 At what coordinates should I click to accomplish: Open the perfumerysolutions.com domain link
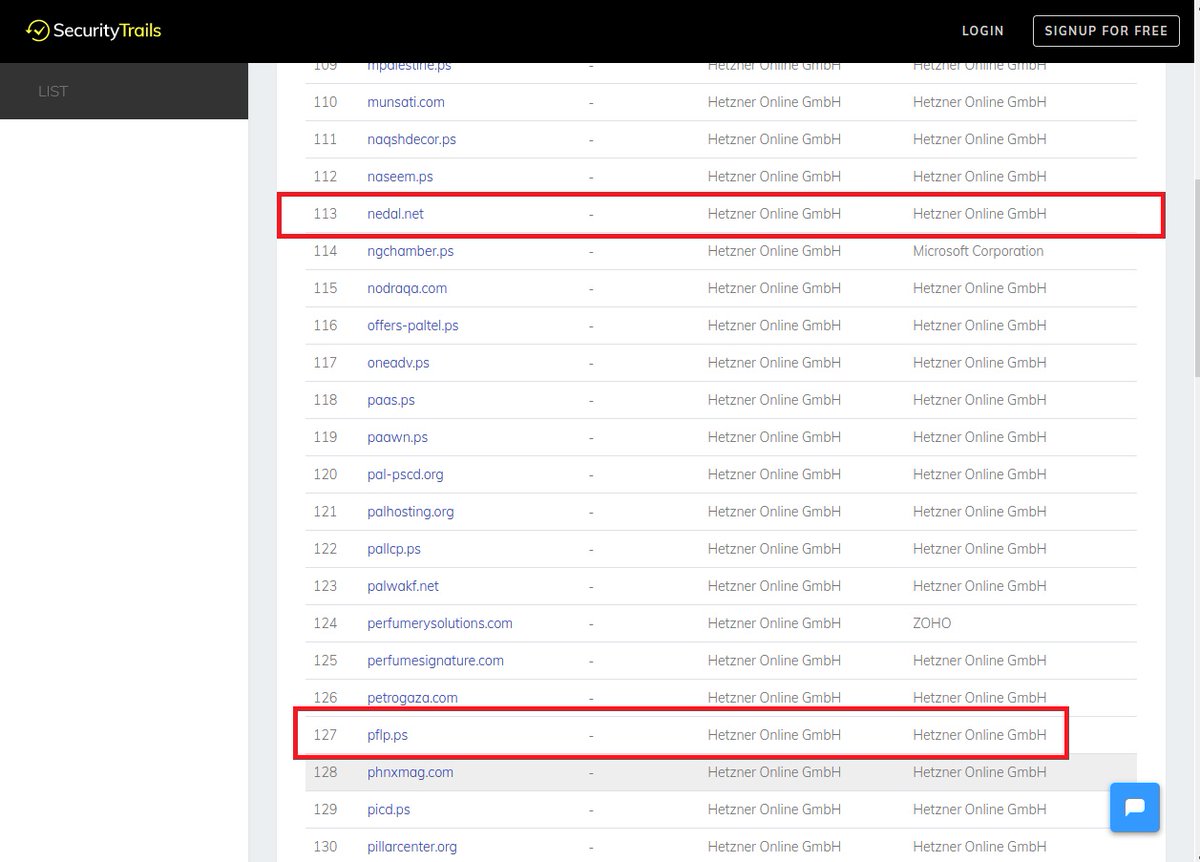440,623
